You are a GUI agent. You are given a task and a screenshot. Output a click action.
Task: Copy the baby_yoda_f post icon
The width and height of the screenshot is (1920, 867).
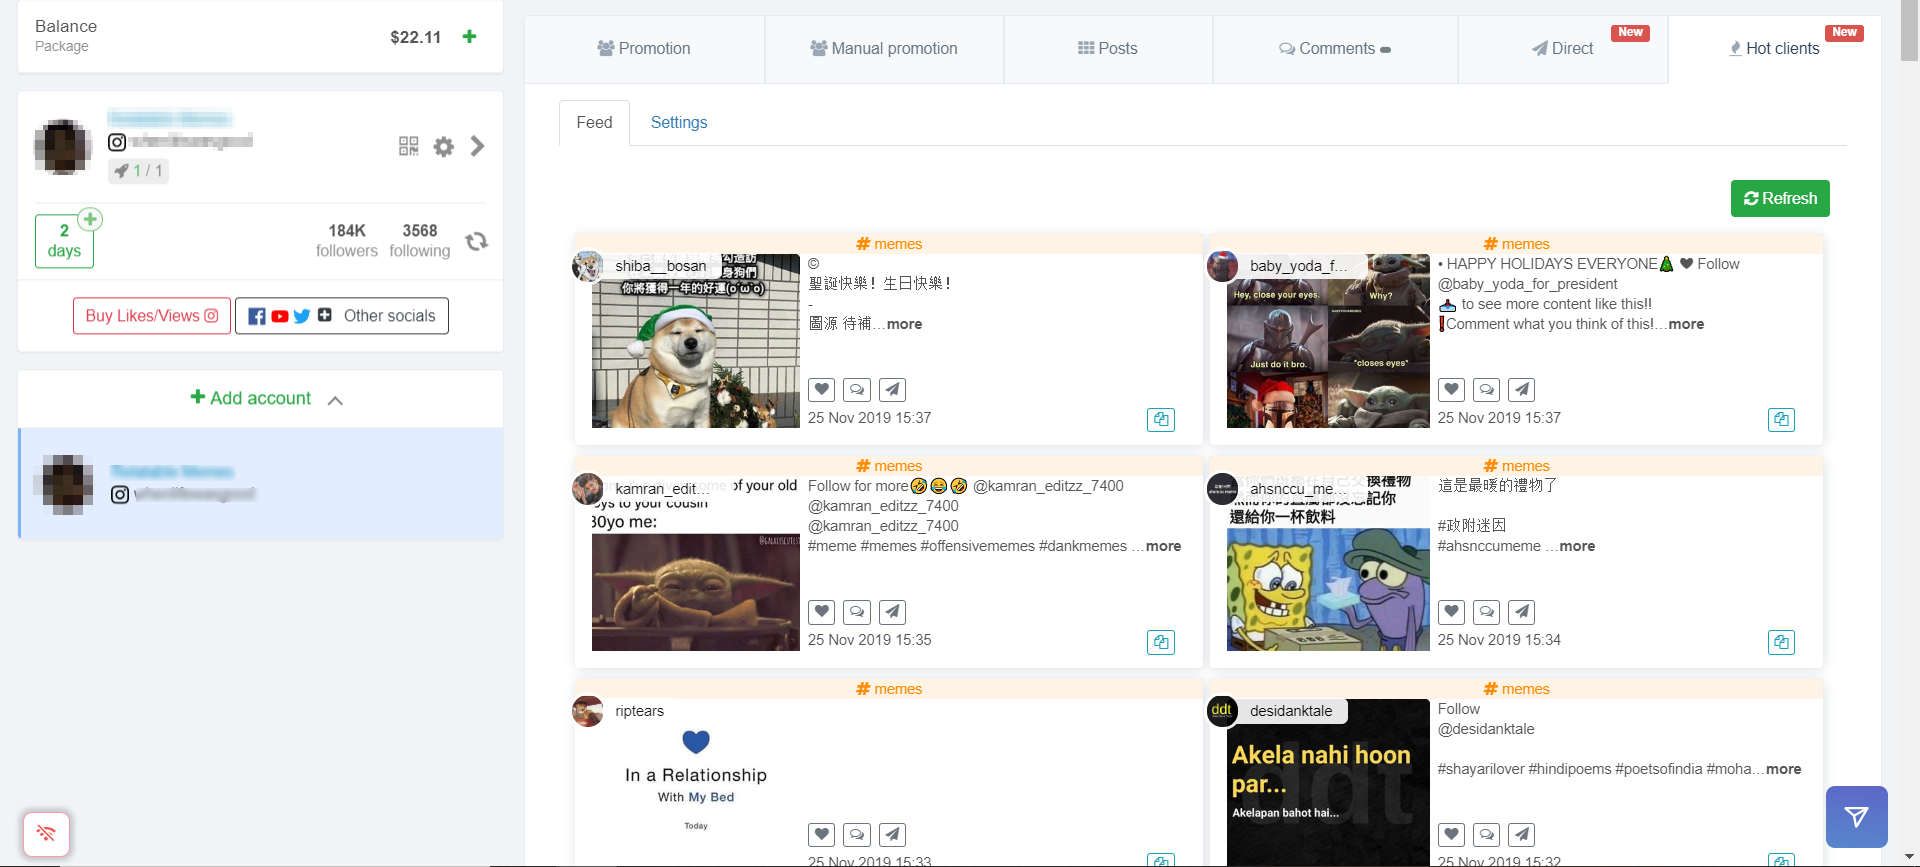[1781, 419]
